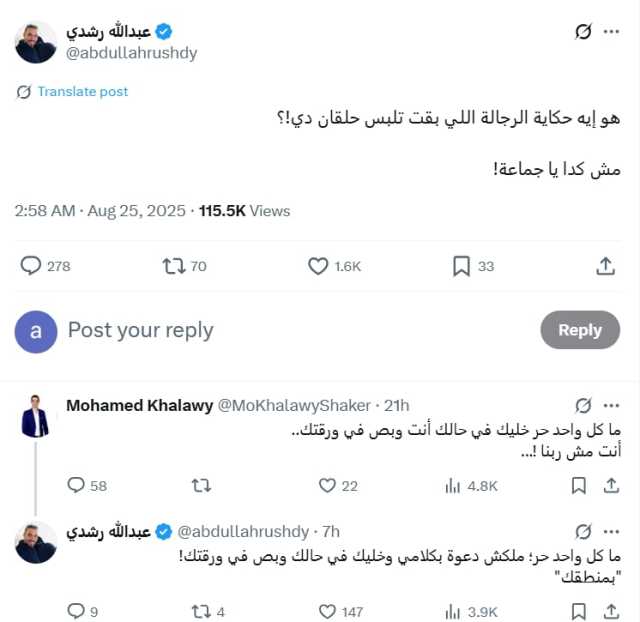Open more options on the bottom reply

pos(611,531)
